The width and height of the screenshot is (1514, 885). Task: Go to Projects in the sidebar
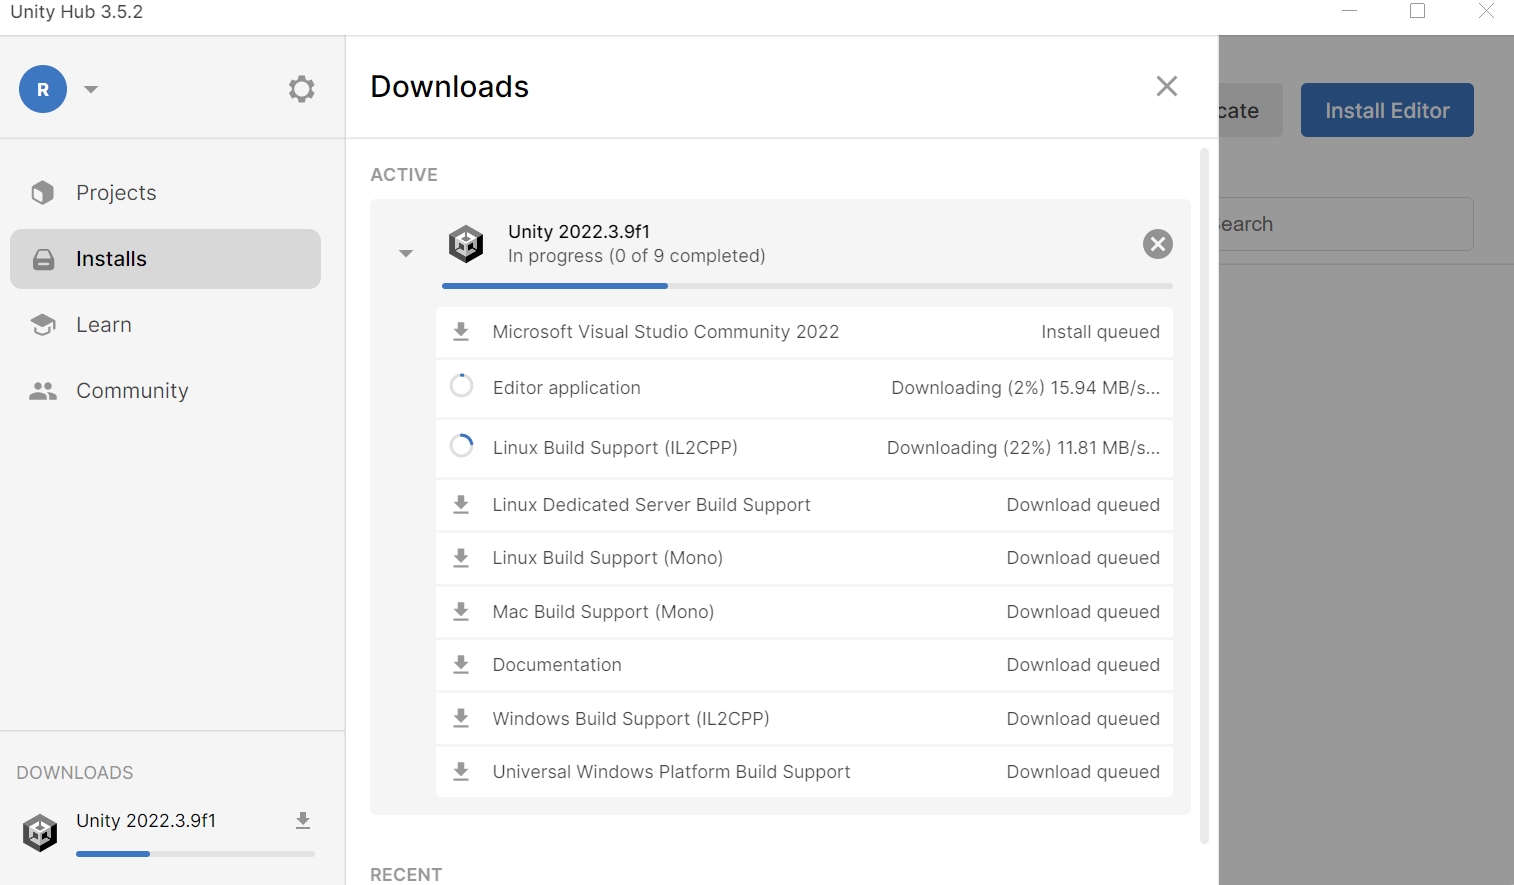click(165, 193)
